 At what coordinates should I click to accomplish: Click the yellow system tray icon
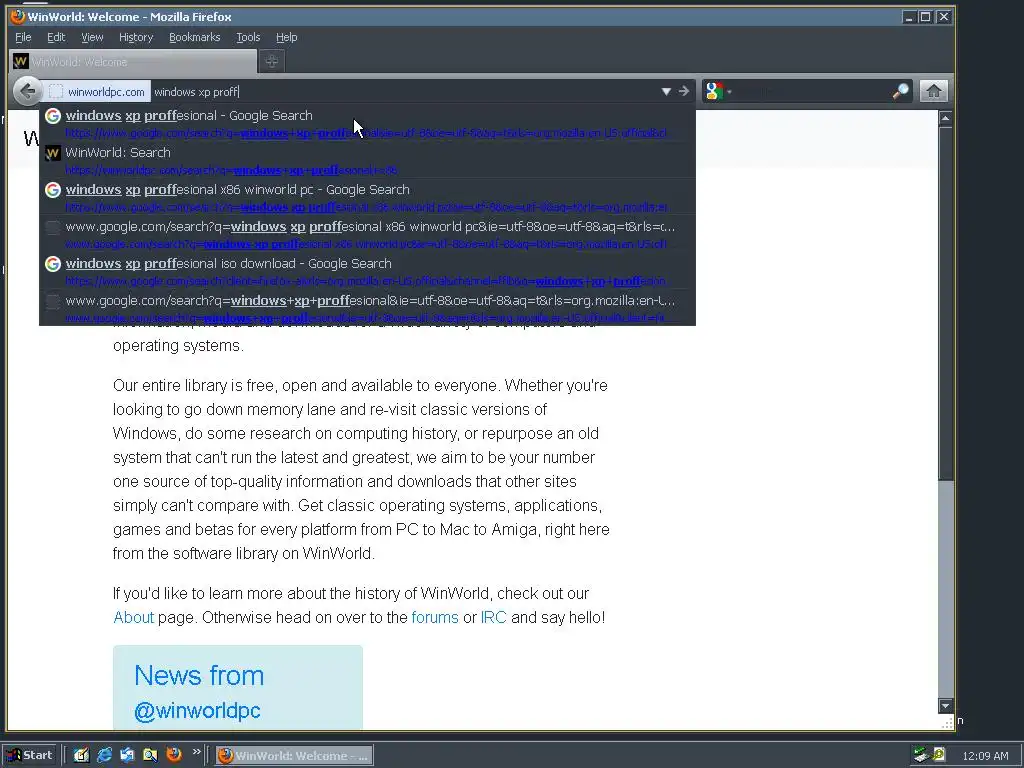939,755
